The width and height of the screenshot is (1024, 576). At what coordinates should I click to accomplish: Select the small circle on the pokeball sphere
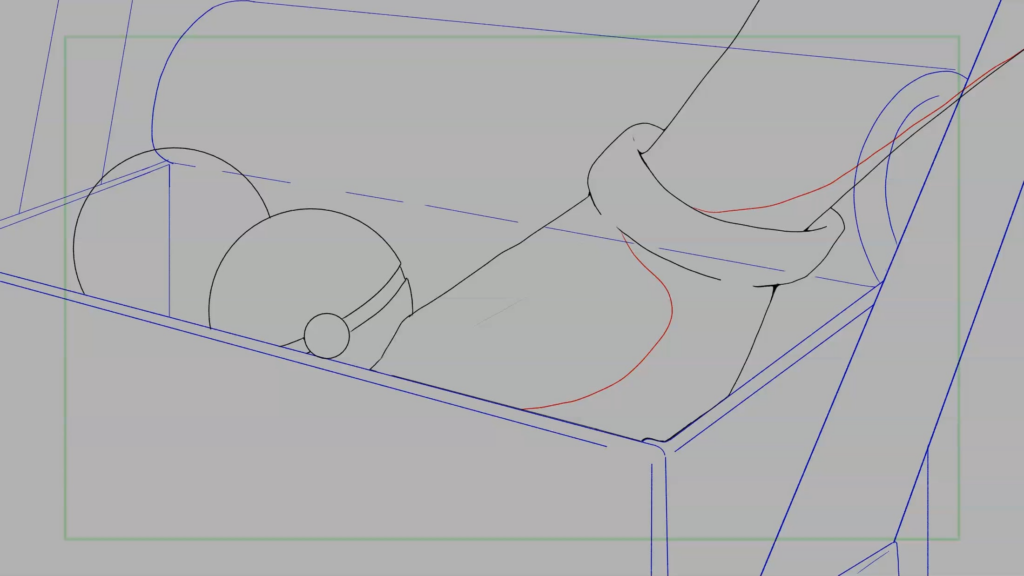point(328,334)
